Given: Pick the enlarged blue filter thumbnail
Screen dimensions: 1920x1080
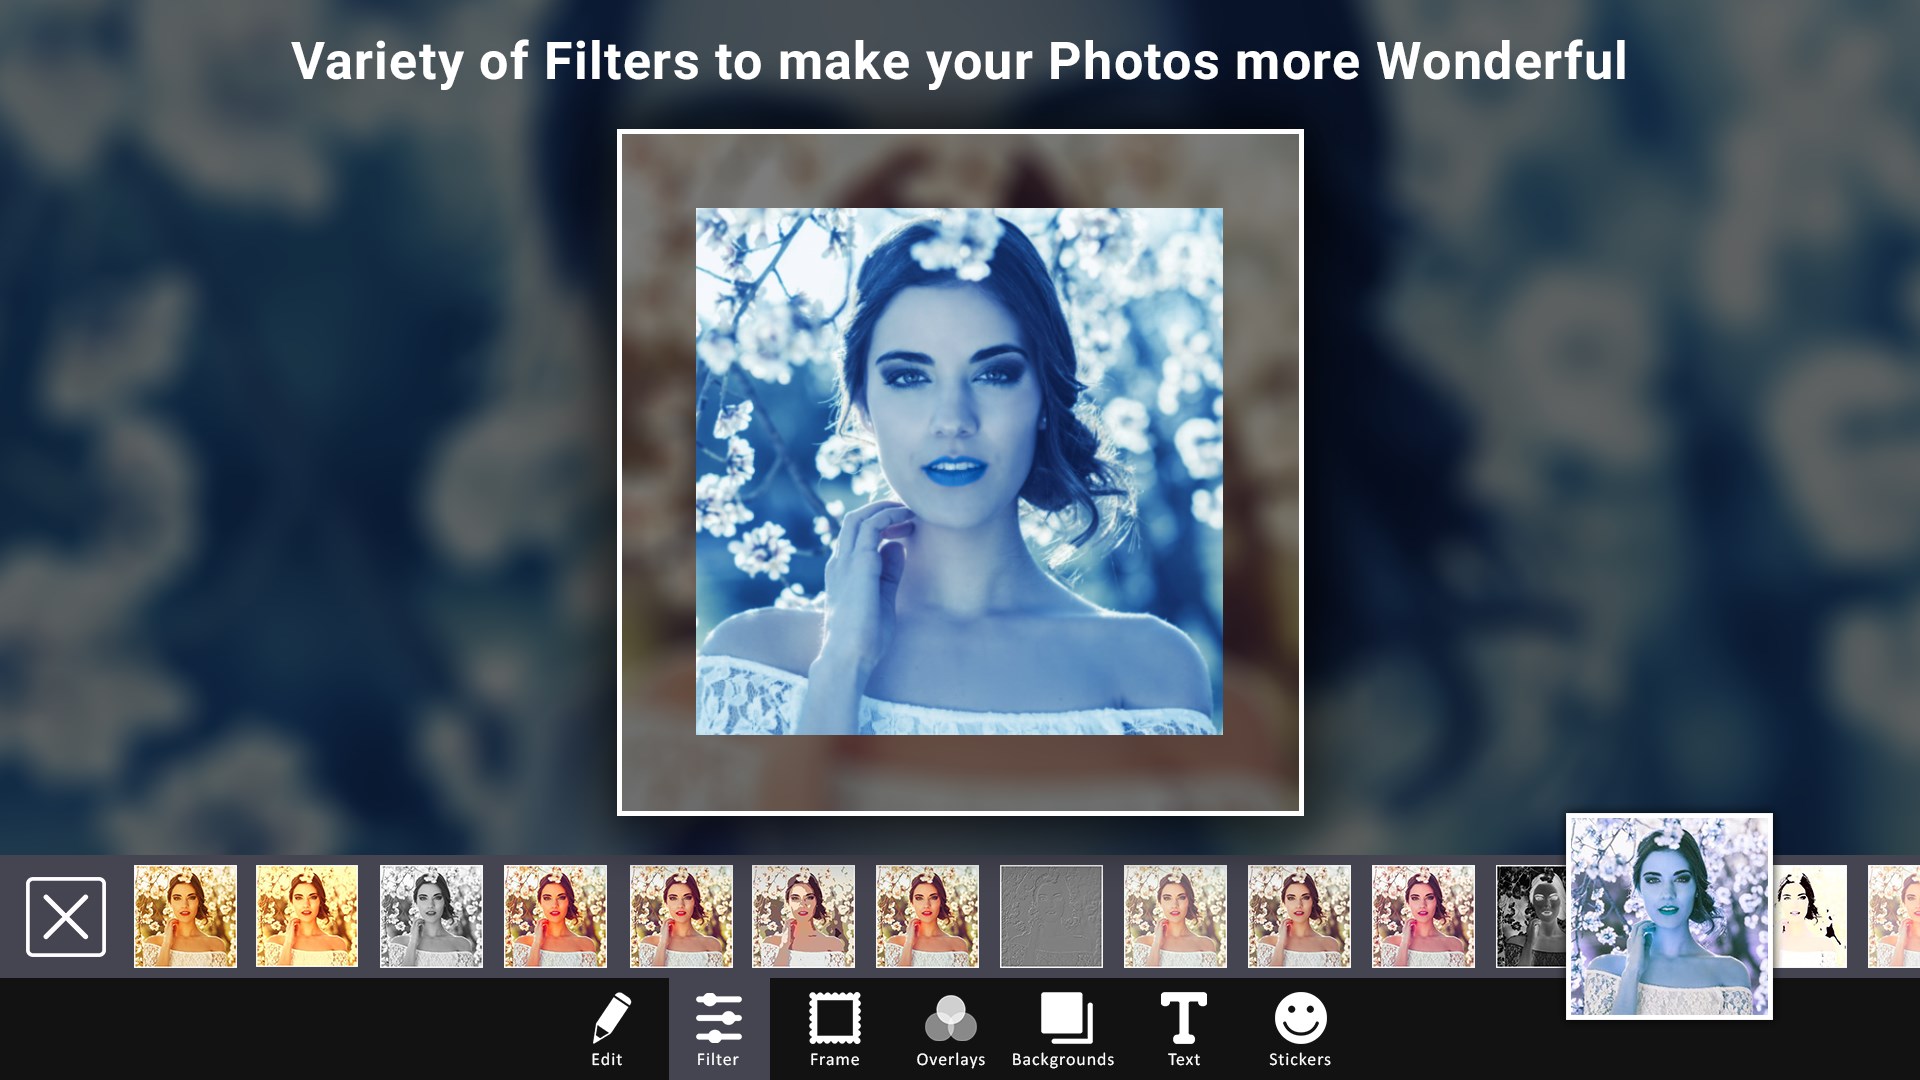Looking at the screenshot, I should pyautogui.click(x=1668, y=916).
